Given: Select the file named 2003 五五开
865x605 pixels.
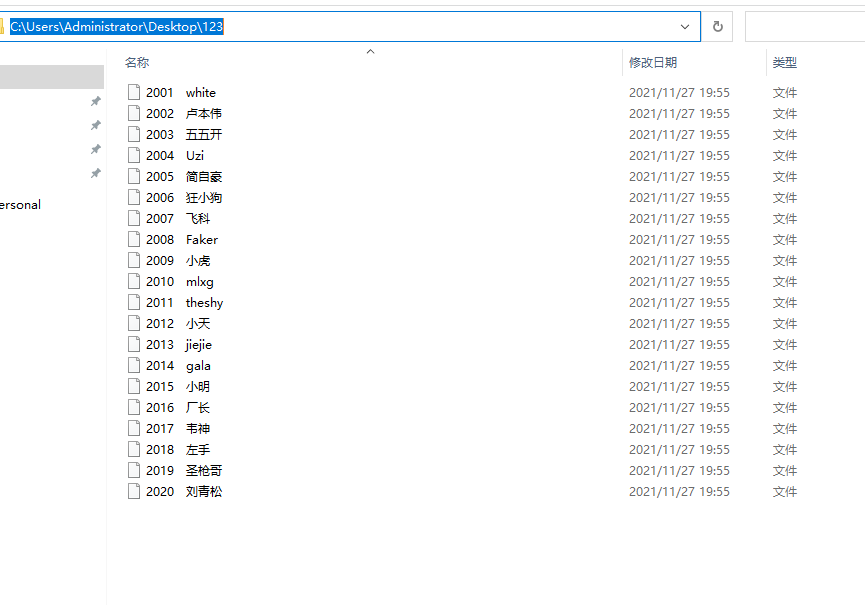Looking at the screenshot, I should (184, 135).
